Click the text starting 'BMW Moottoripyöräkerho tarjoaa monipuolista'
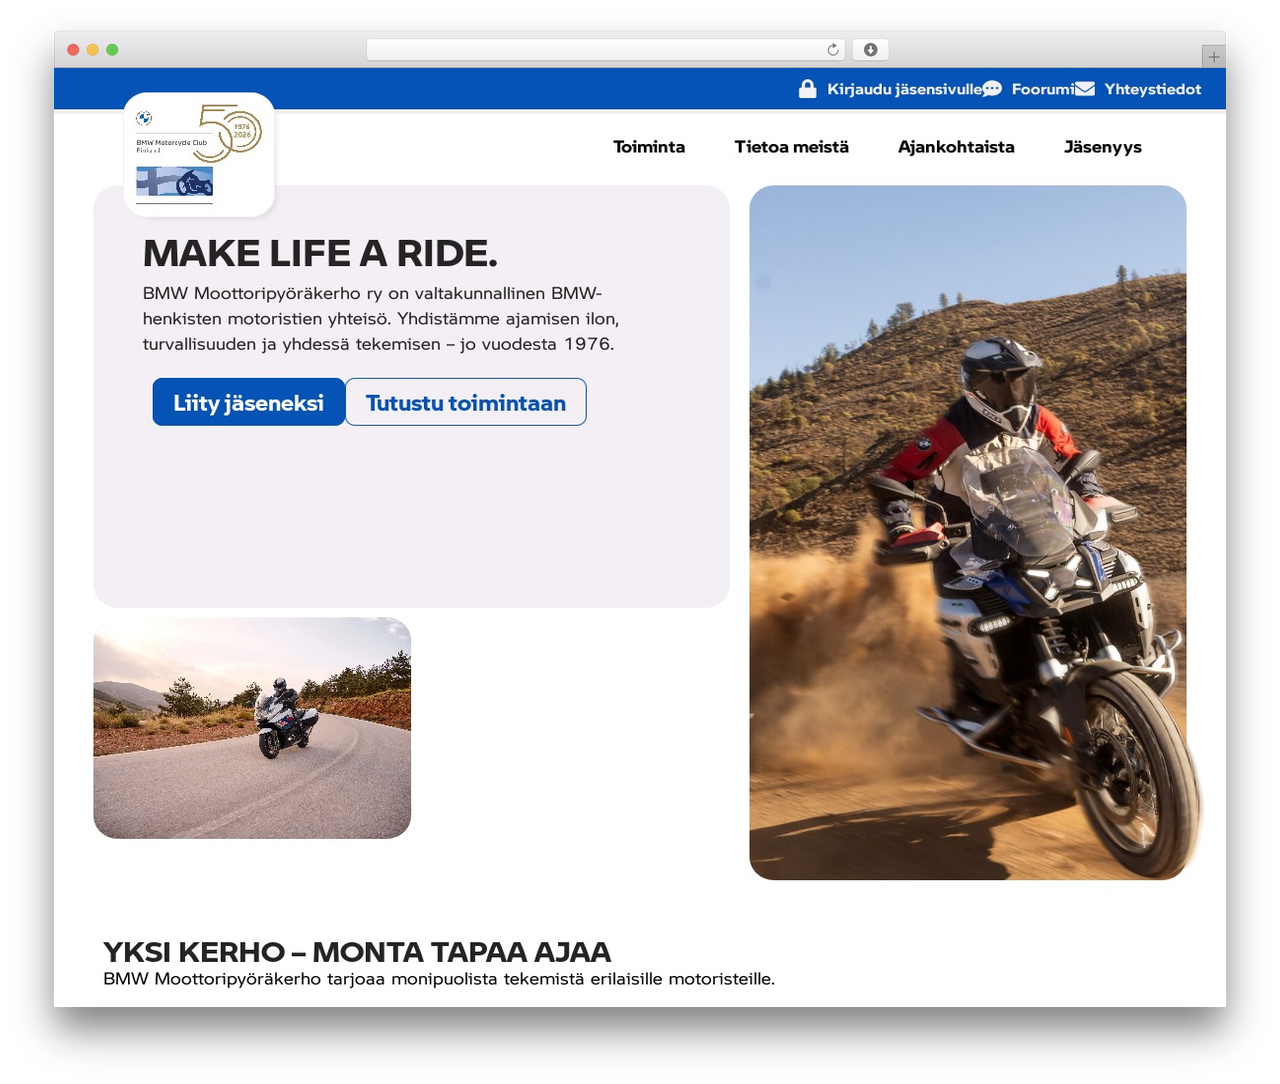Image resolution: width=1280 pixels, height=1084 pixels. [439, 979]
